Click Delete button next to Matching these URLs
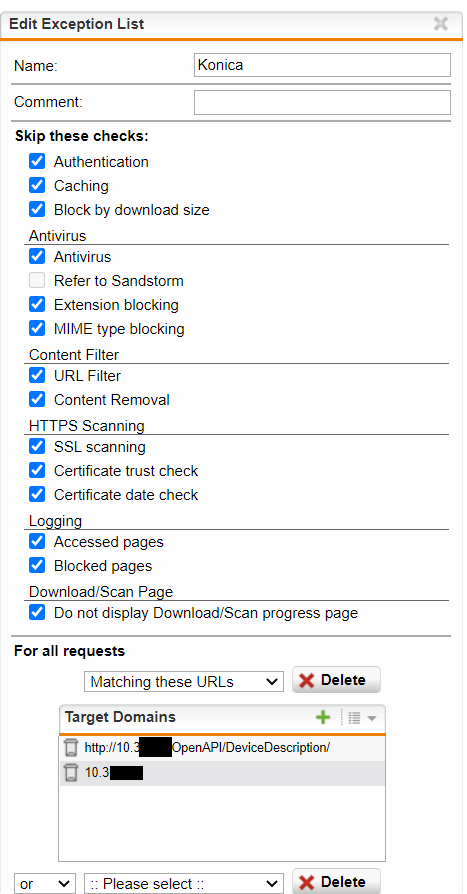Viewport: 467px width, 894px height. [x=336, y=680]
